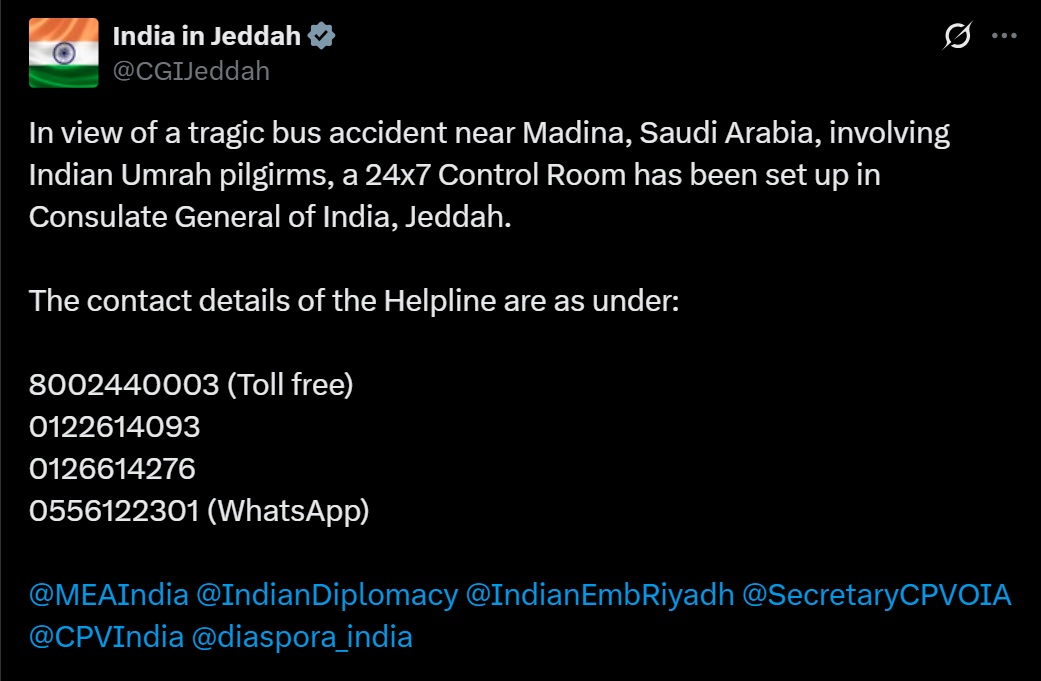Click the blue verified badge
Screen dimensions: 1041x681
[x=322, y=37]
